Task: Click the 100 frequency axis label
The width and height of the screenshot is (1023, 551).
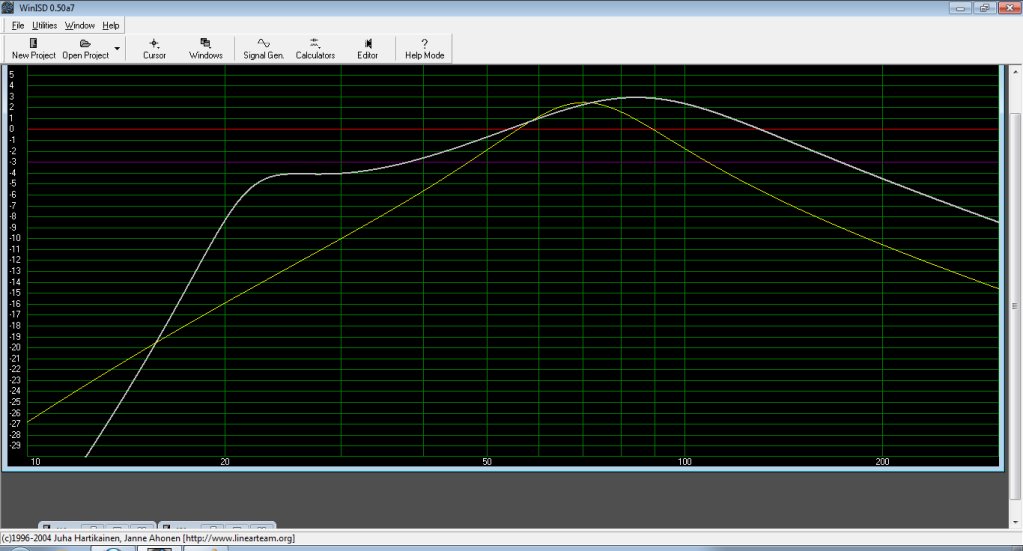Action: tap(684, 462)
